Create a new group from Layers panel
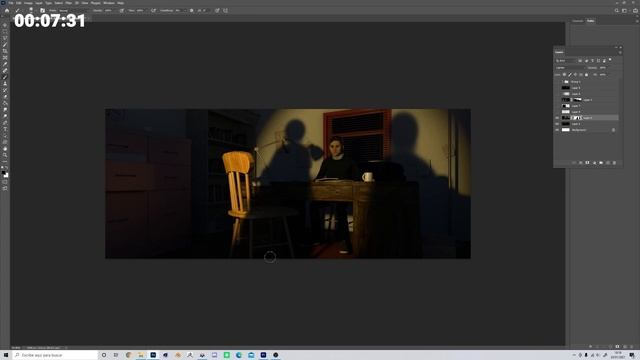Viewport: 640px width, 360px height. (x=601, y=162)
